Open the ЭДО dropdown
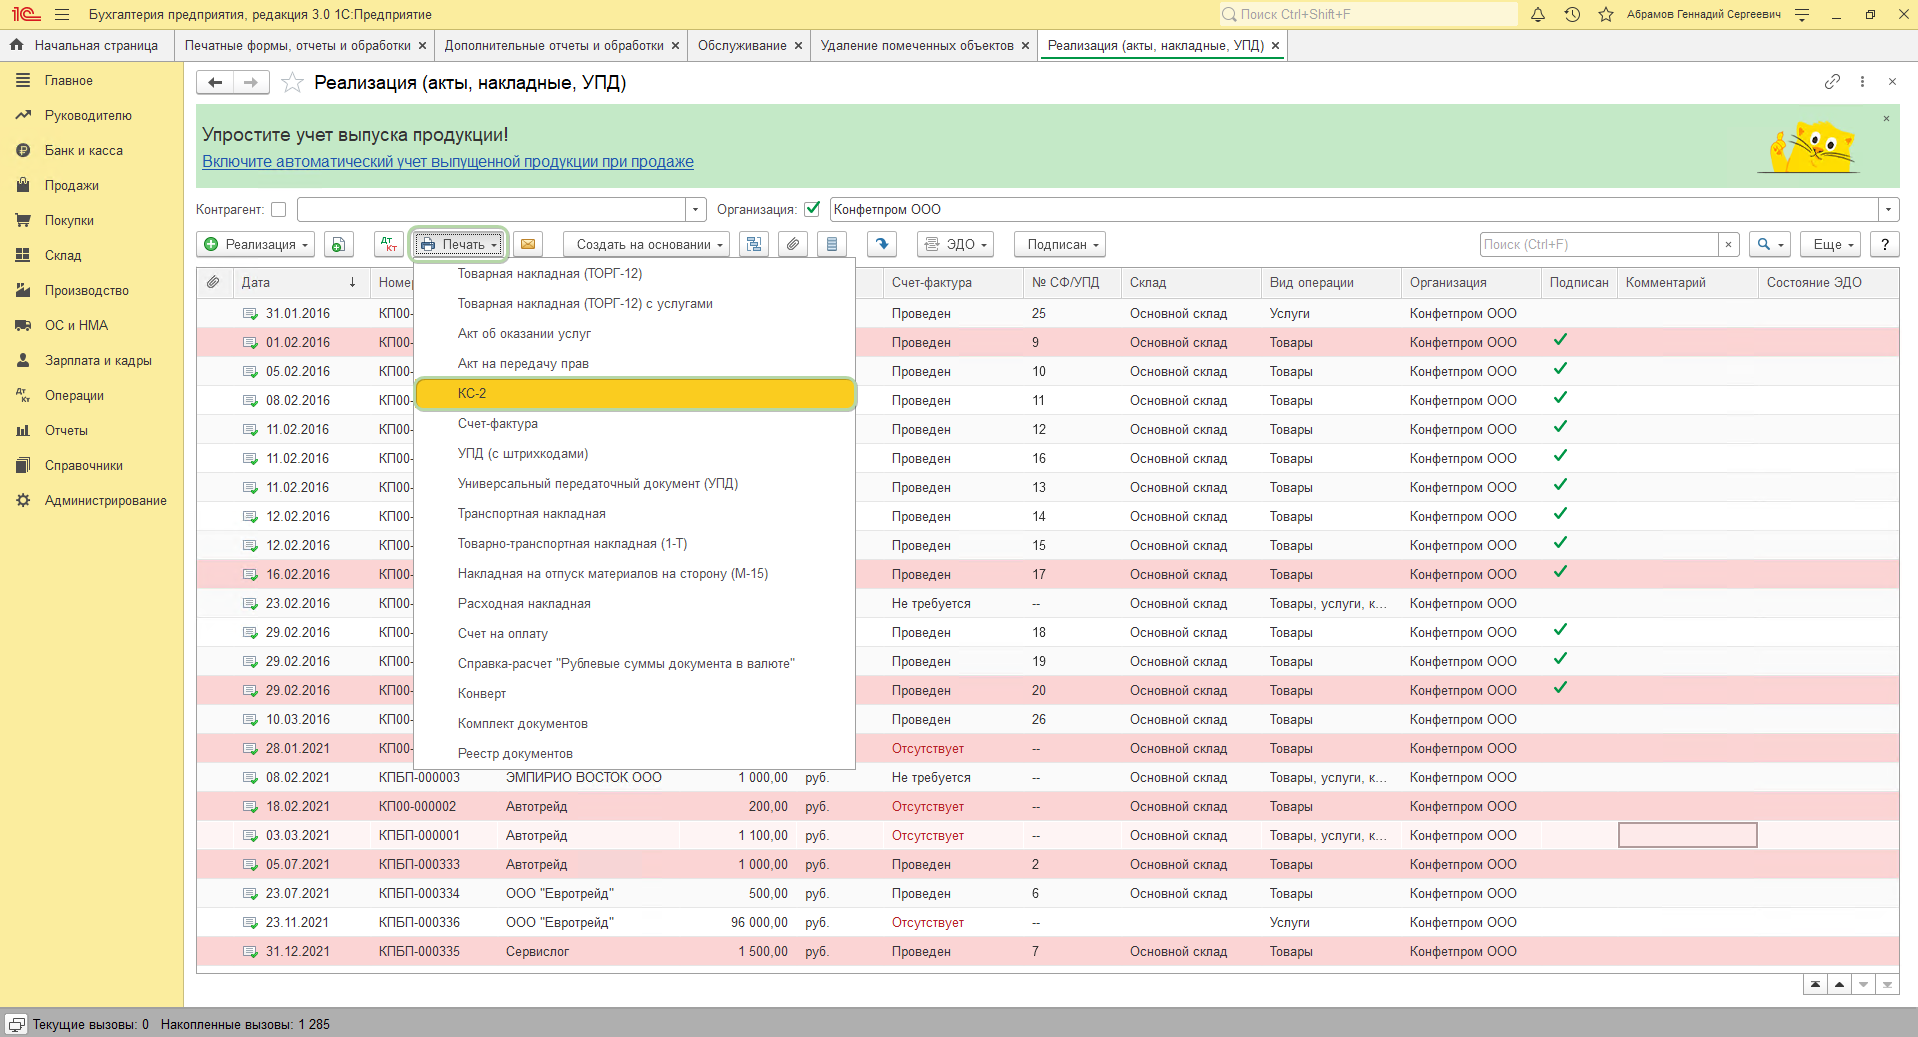 tap(956, 245)
